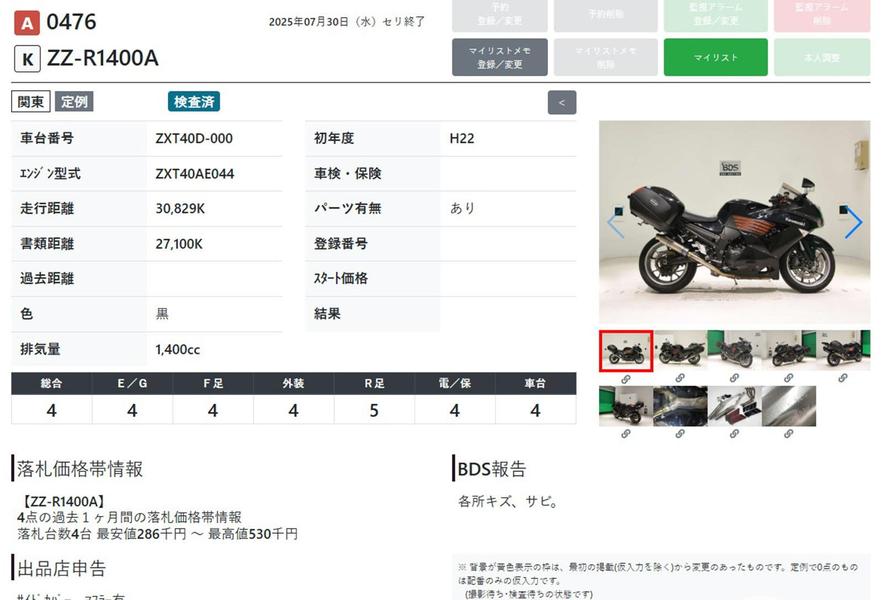Screen dimensions: 884x600
Task: Click link icon below the spare parts thumbnail
Action: click(x=734, y=434)
